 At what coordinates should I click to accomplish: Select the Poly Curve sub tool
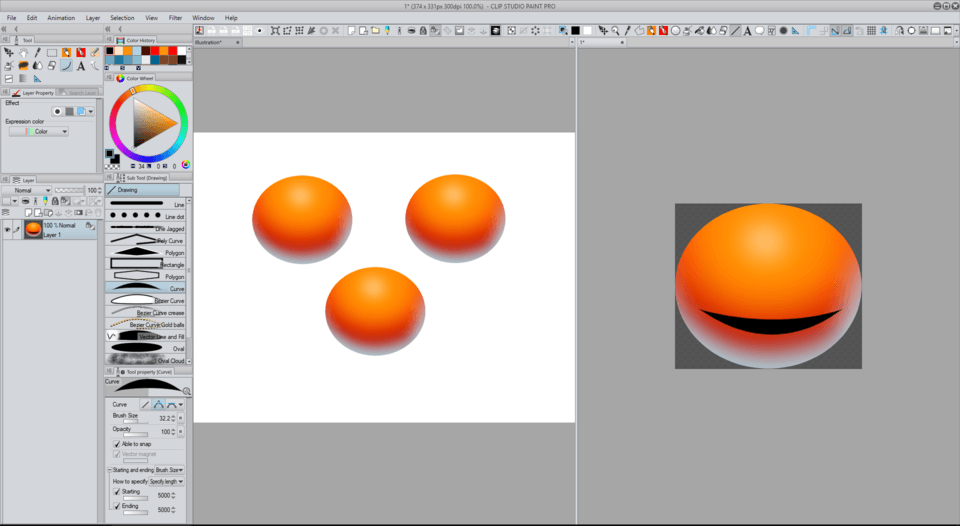[x=146, y=241]
